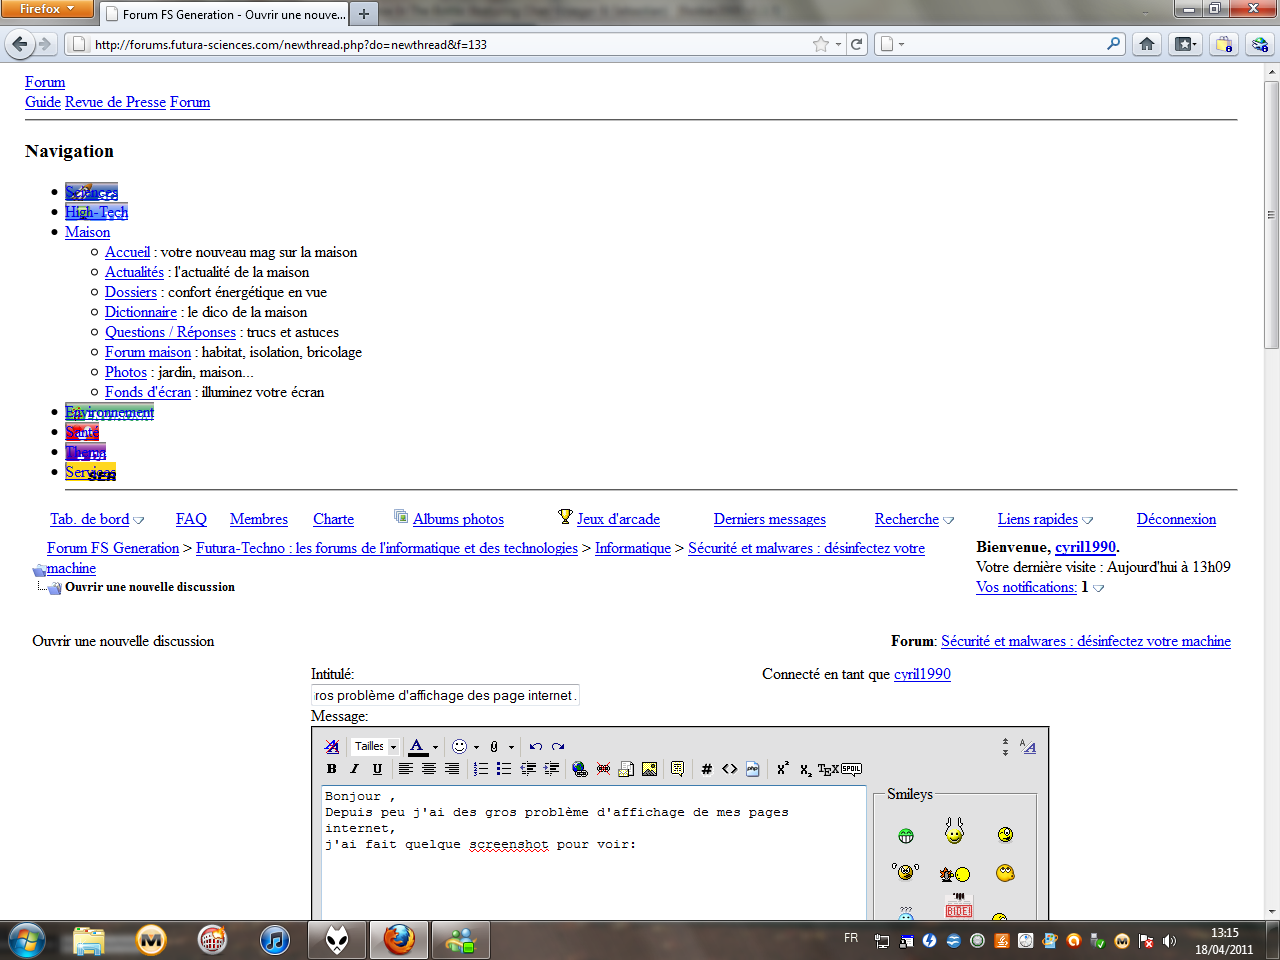Screen dimensions: 1280x960
Task: Toggle underline formatting in the editor
Action: 377,769
